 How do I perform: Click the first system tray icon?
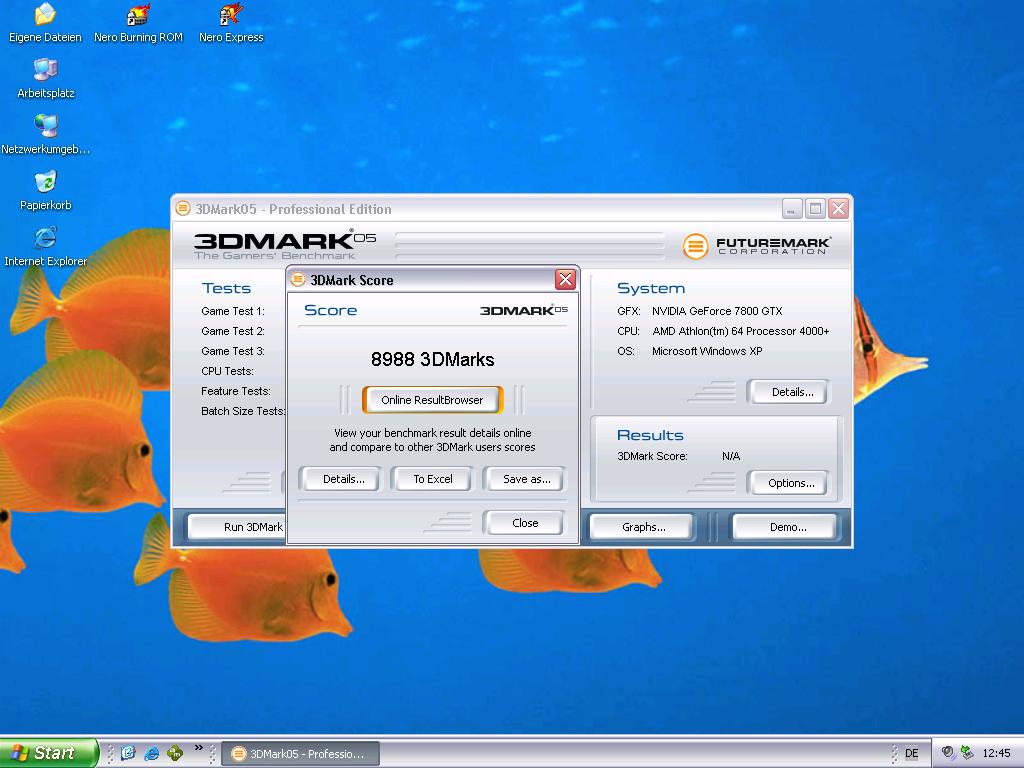(948, 753)
